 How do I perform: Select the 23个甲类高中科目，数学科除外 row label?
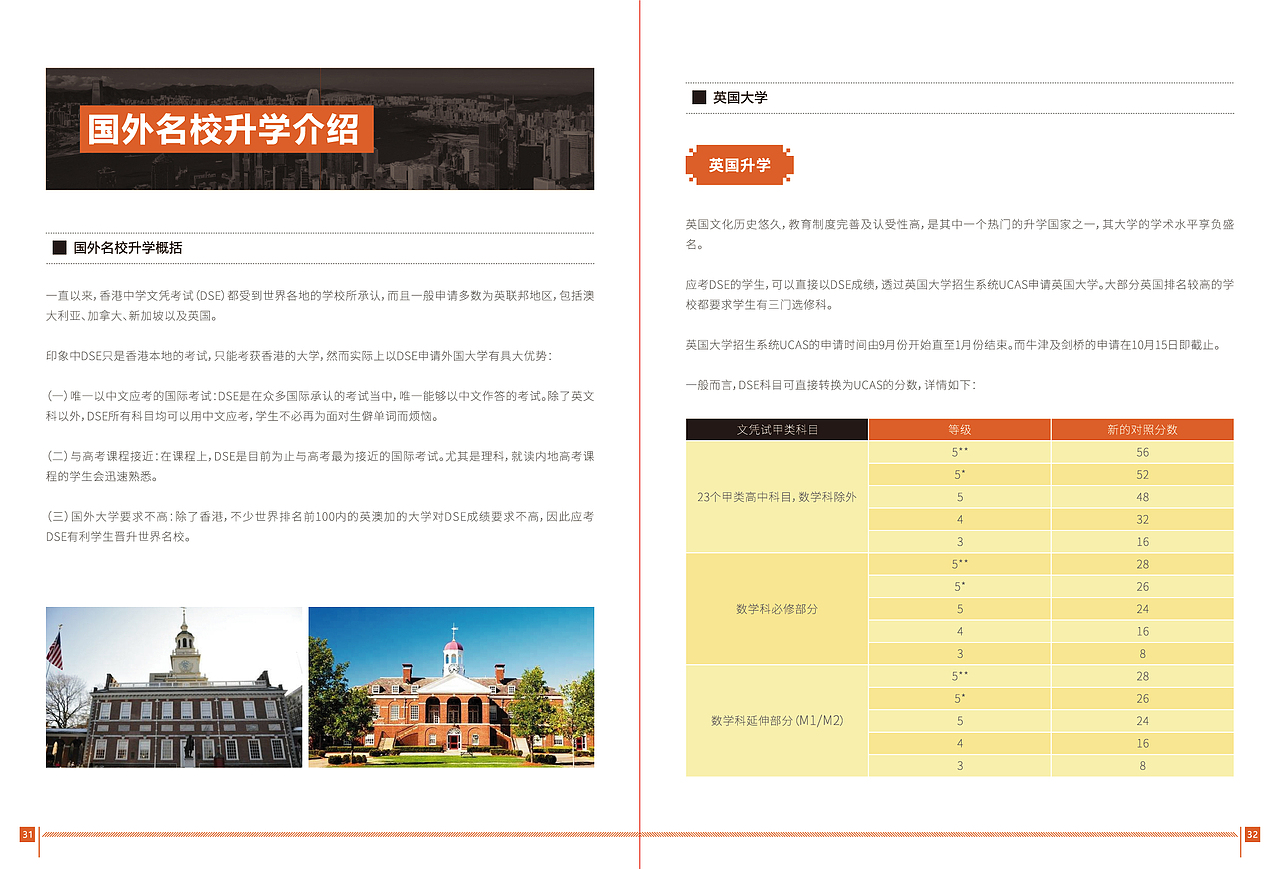[x=776, y=496]
